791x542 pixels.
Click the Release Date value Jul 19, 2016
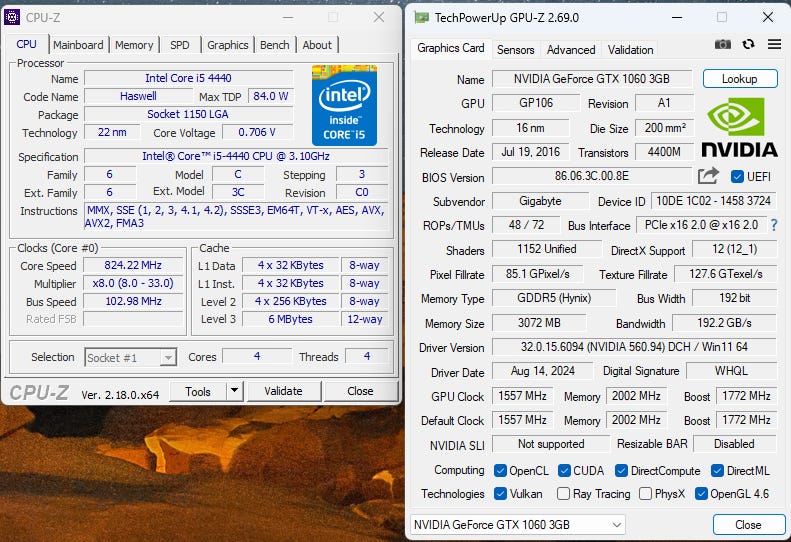tap(531, 152)
